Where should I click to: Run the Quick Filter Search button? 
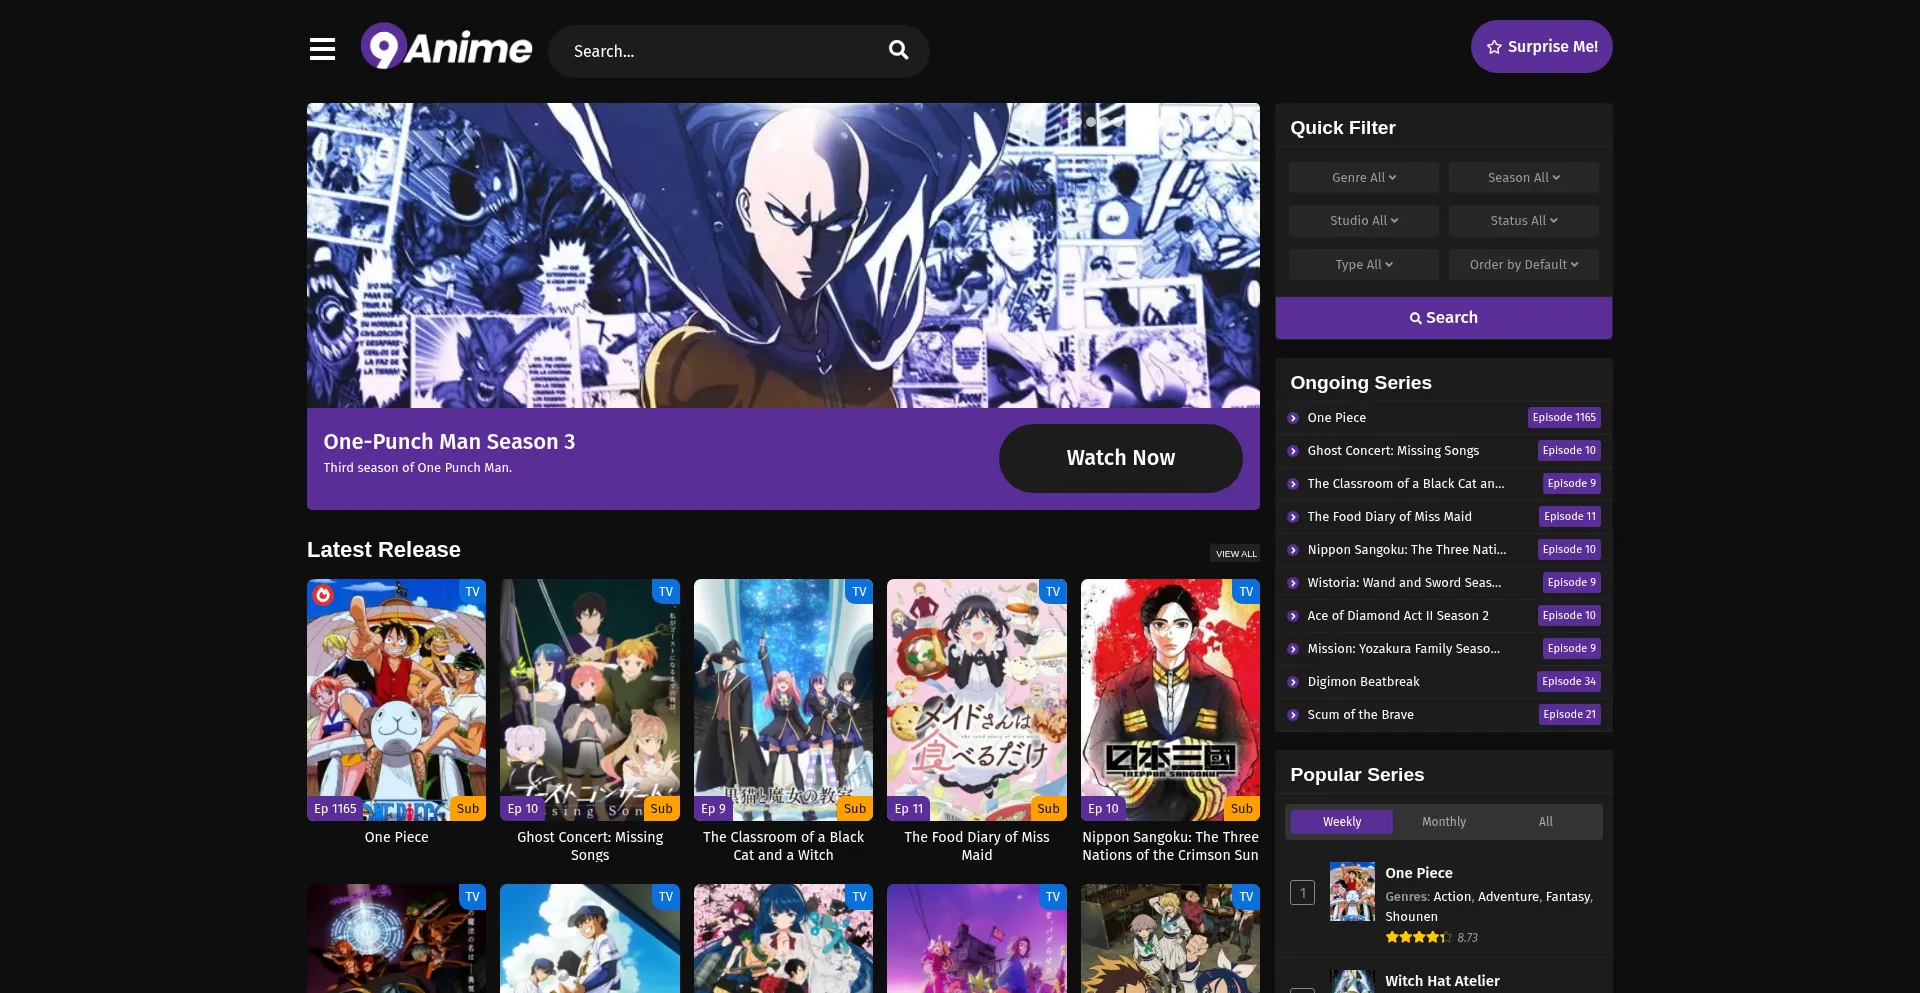[1443, 317]
